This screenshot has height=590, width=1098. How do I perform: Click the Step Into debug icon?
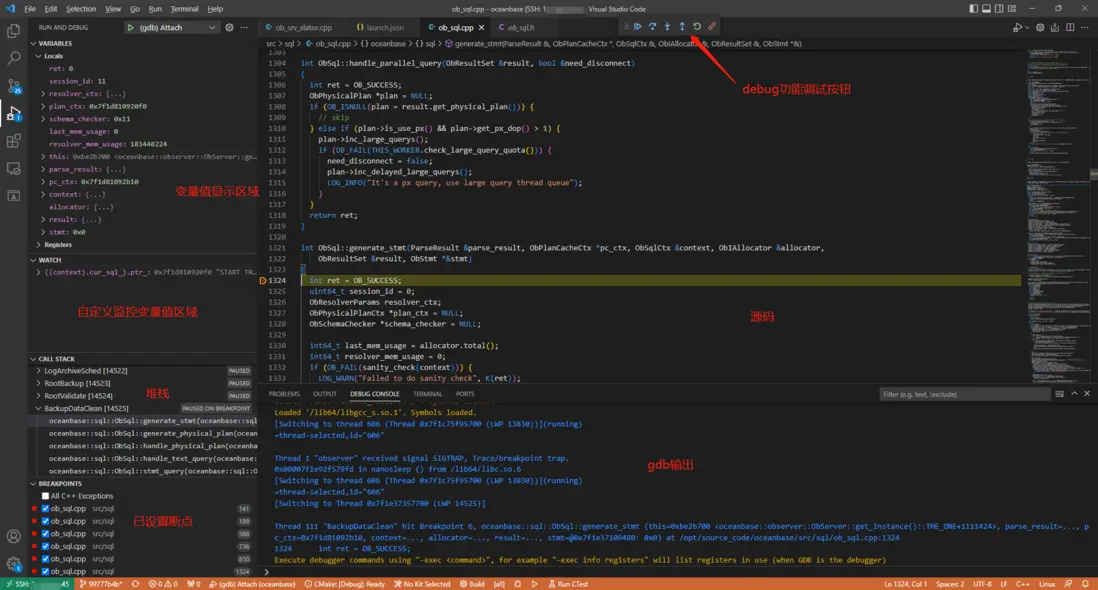(667, 27)
